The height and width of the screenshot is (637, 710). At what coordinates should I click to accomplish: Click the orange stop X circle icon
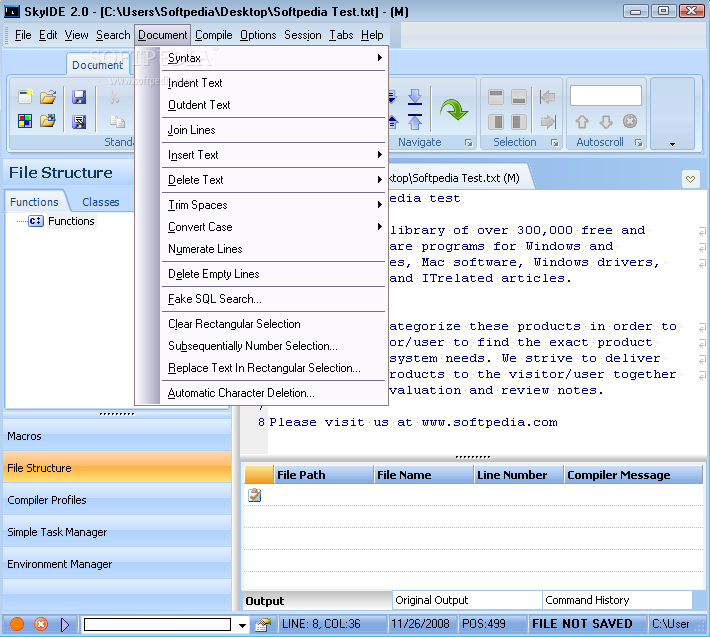coord(41,624)
